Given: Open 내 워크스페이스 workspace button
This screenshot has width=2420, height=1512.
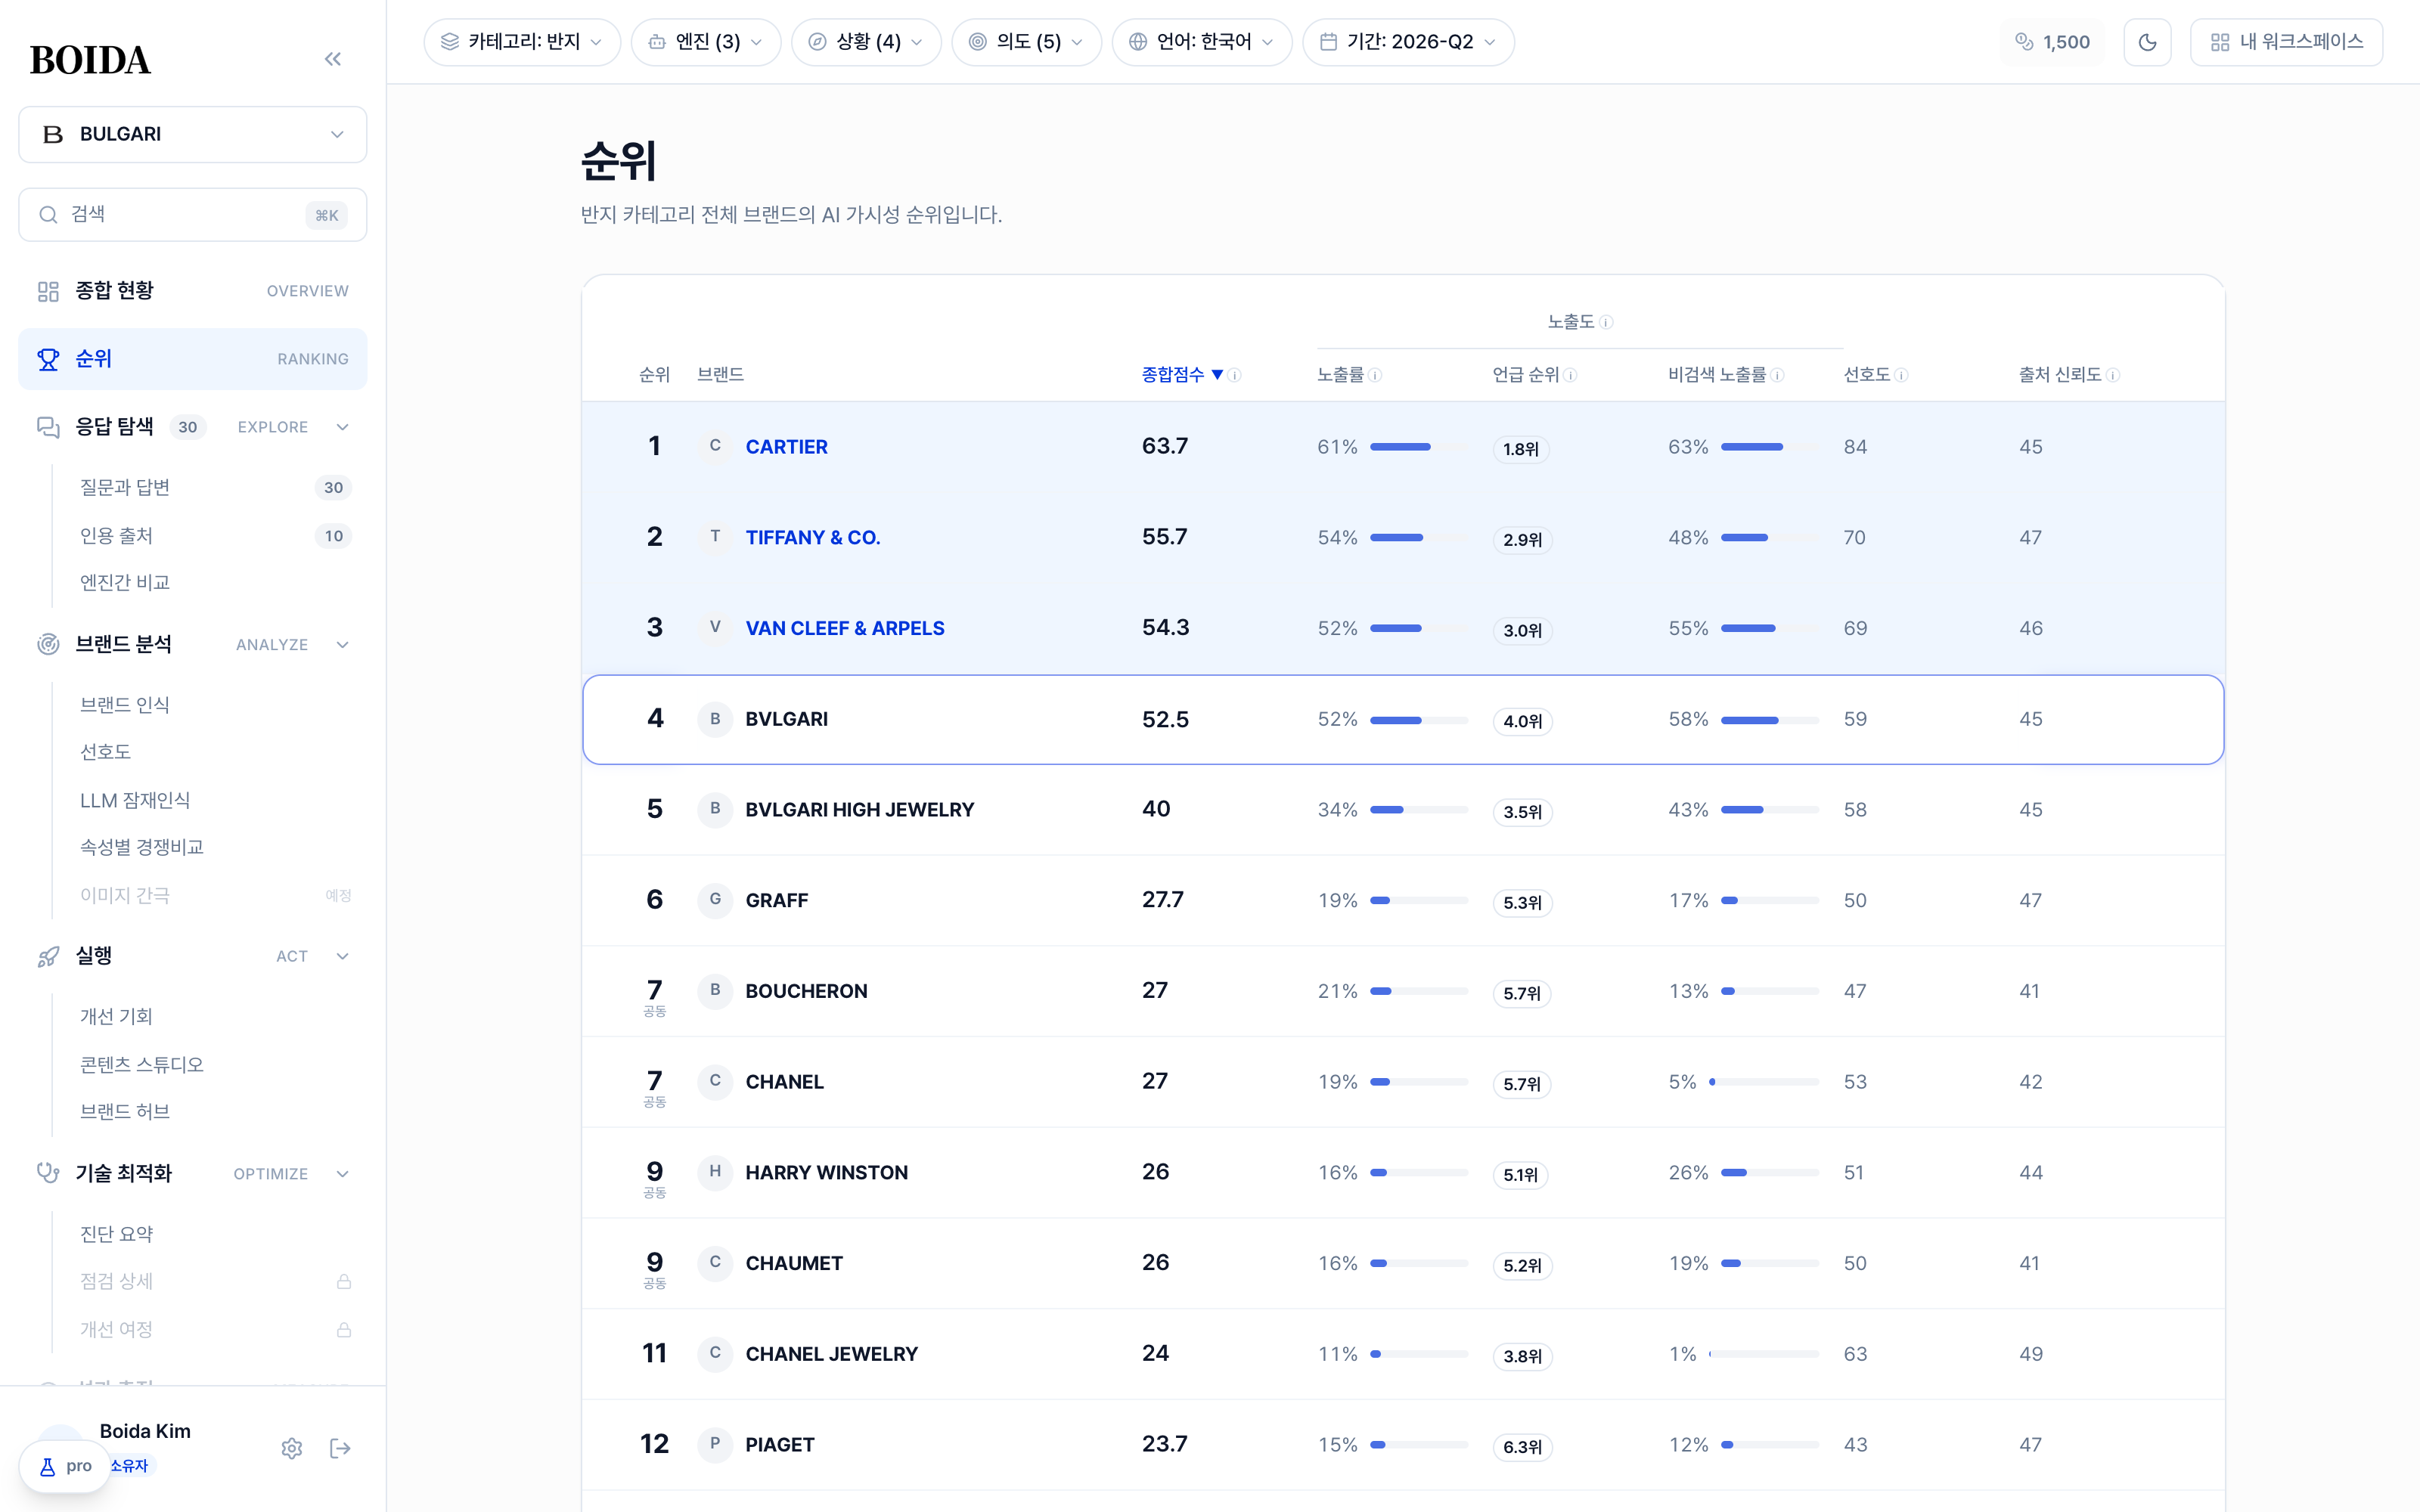Looking at the screenshot, I should click(x=2286, y=42).
